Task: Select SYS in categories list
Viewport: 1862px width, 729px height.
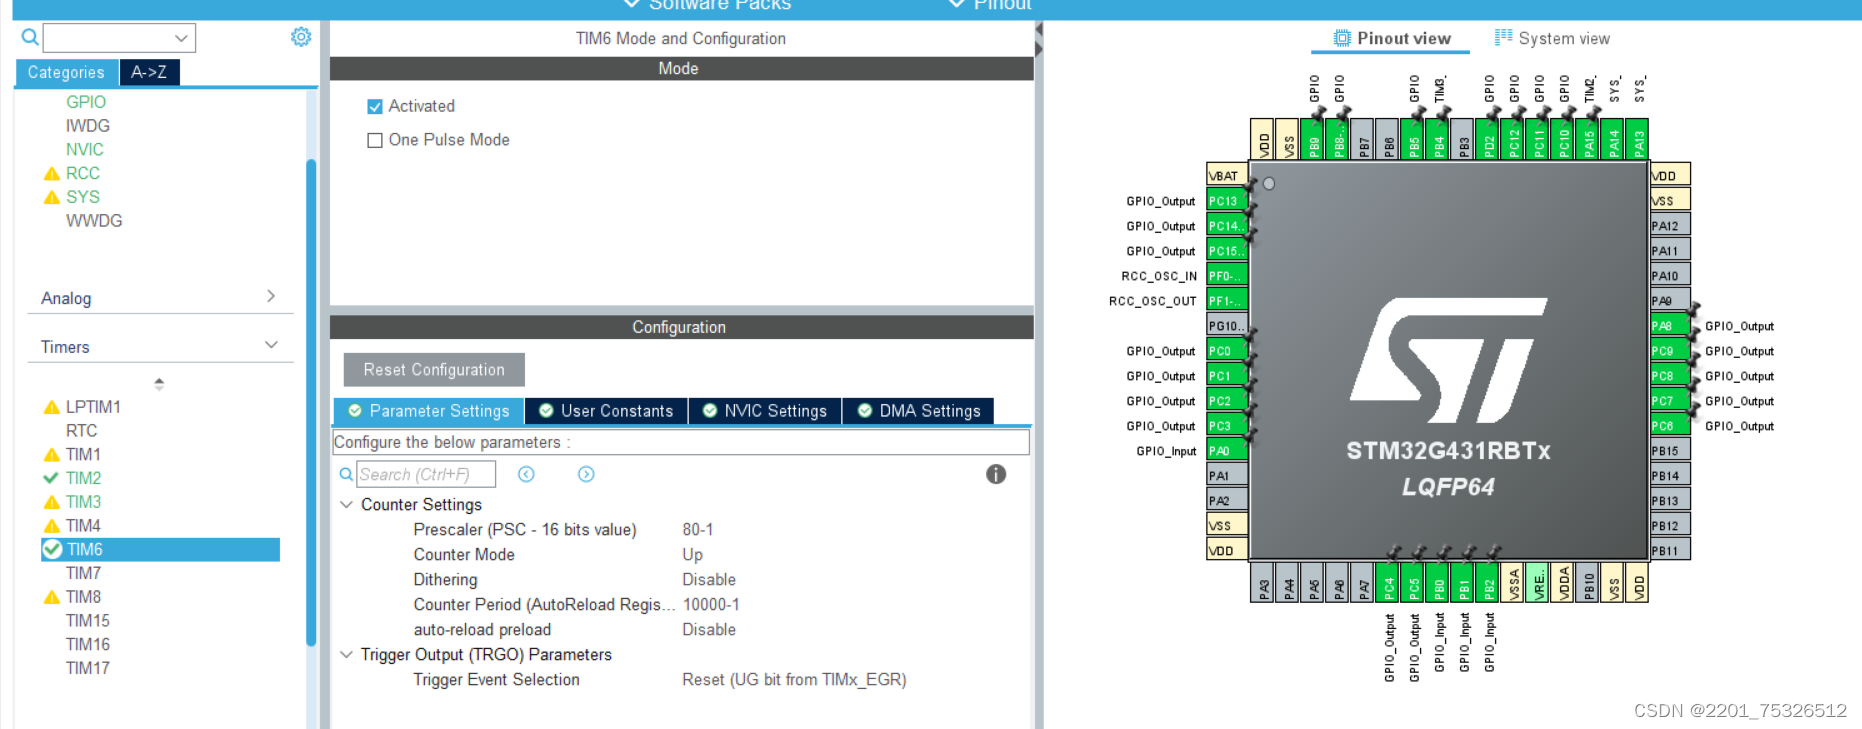Action: coord(83,197)
